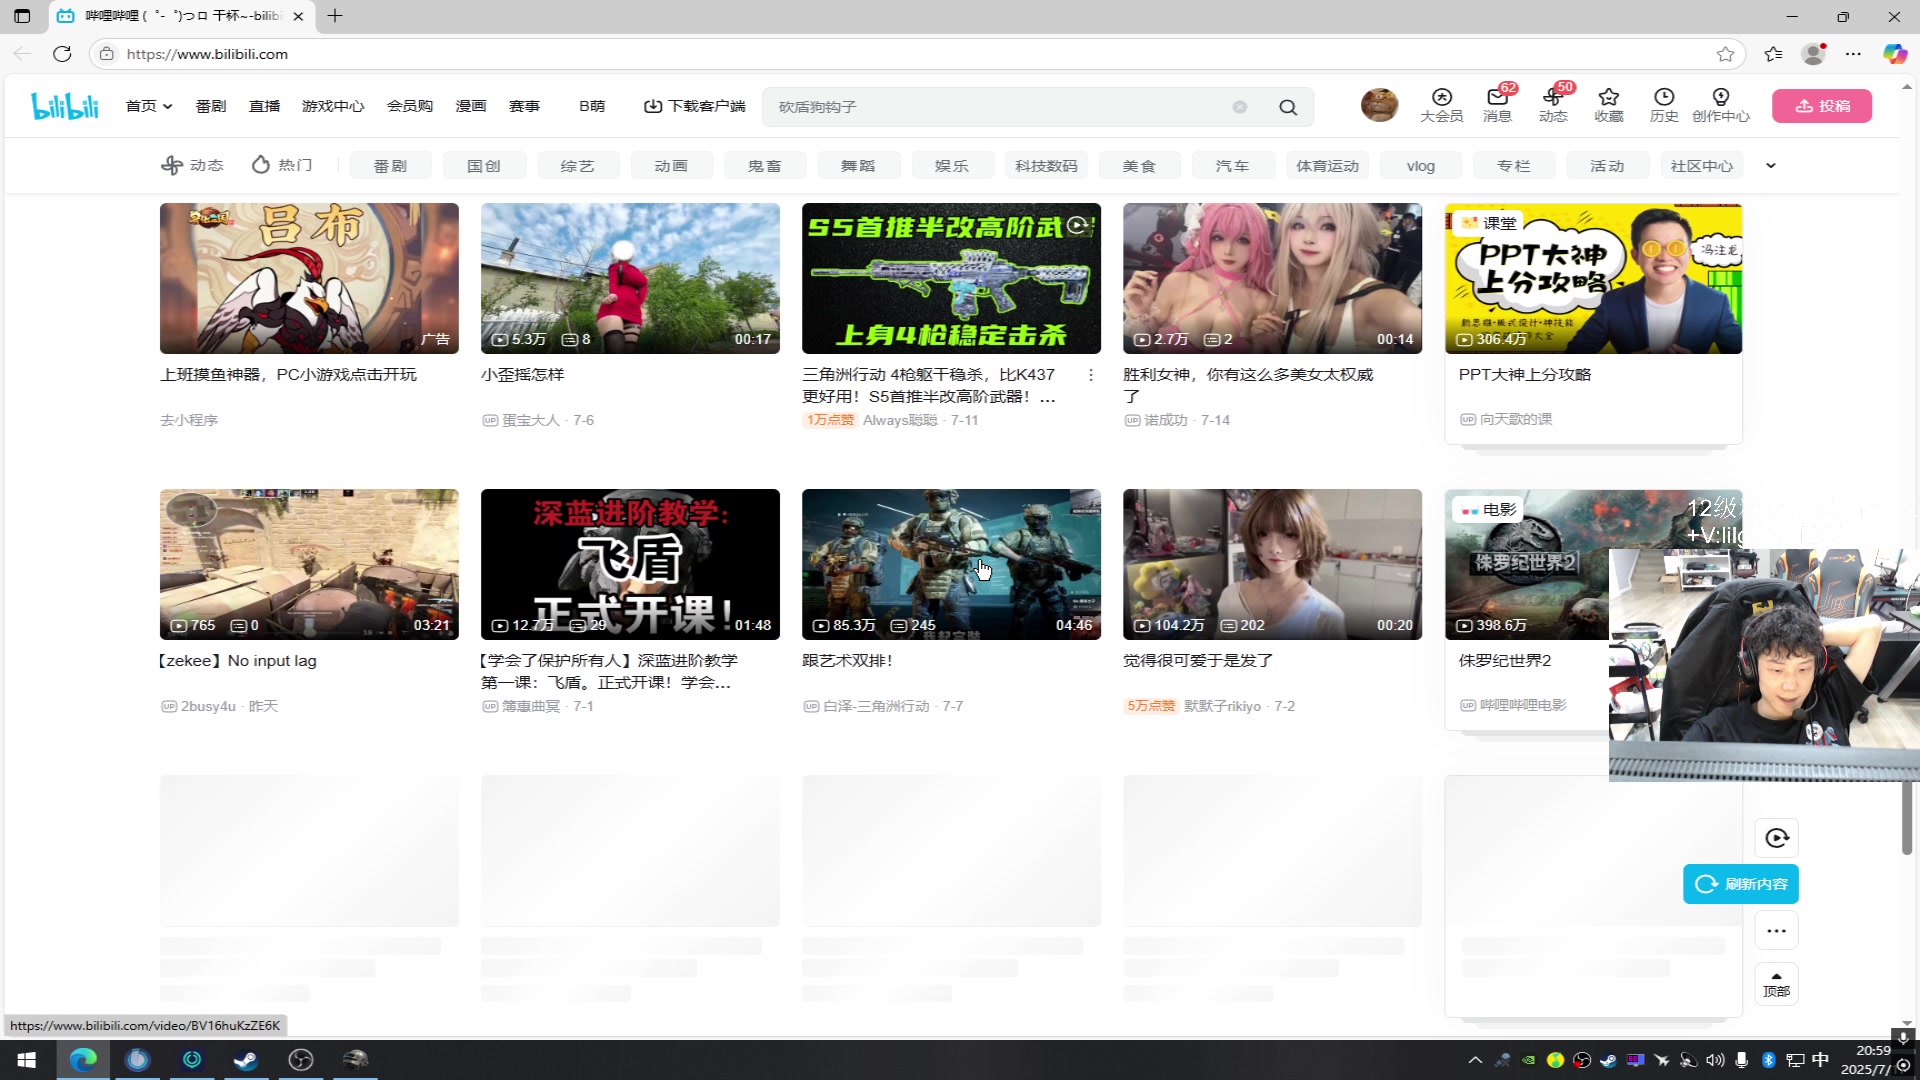The image size is (1920, 1080).
Task: Open Windows Start menu
Action: (27, 1060)
